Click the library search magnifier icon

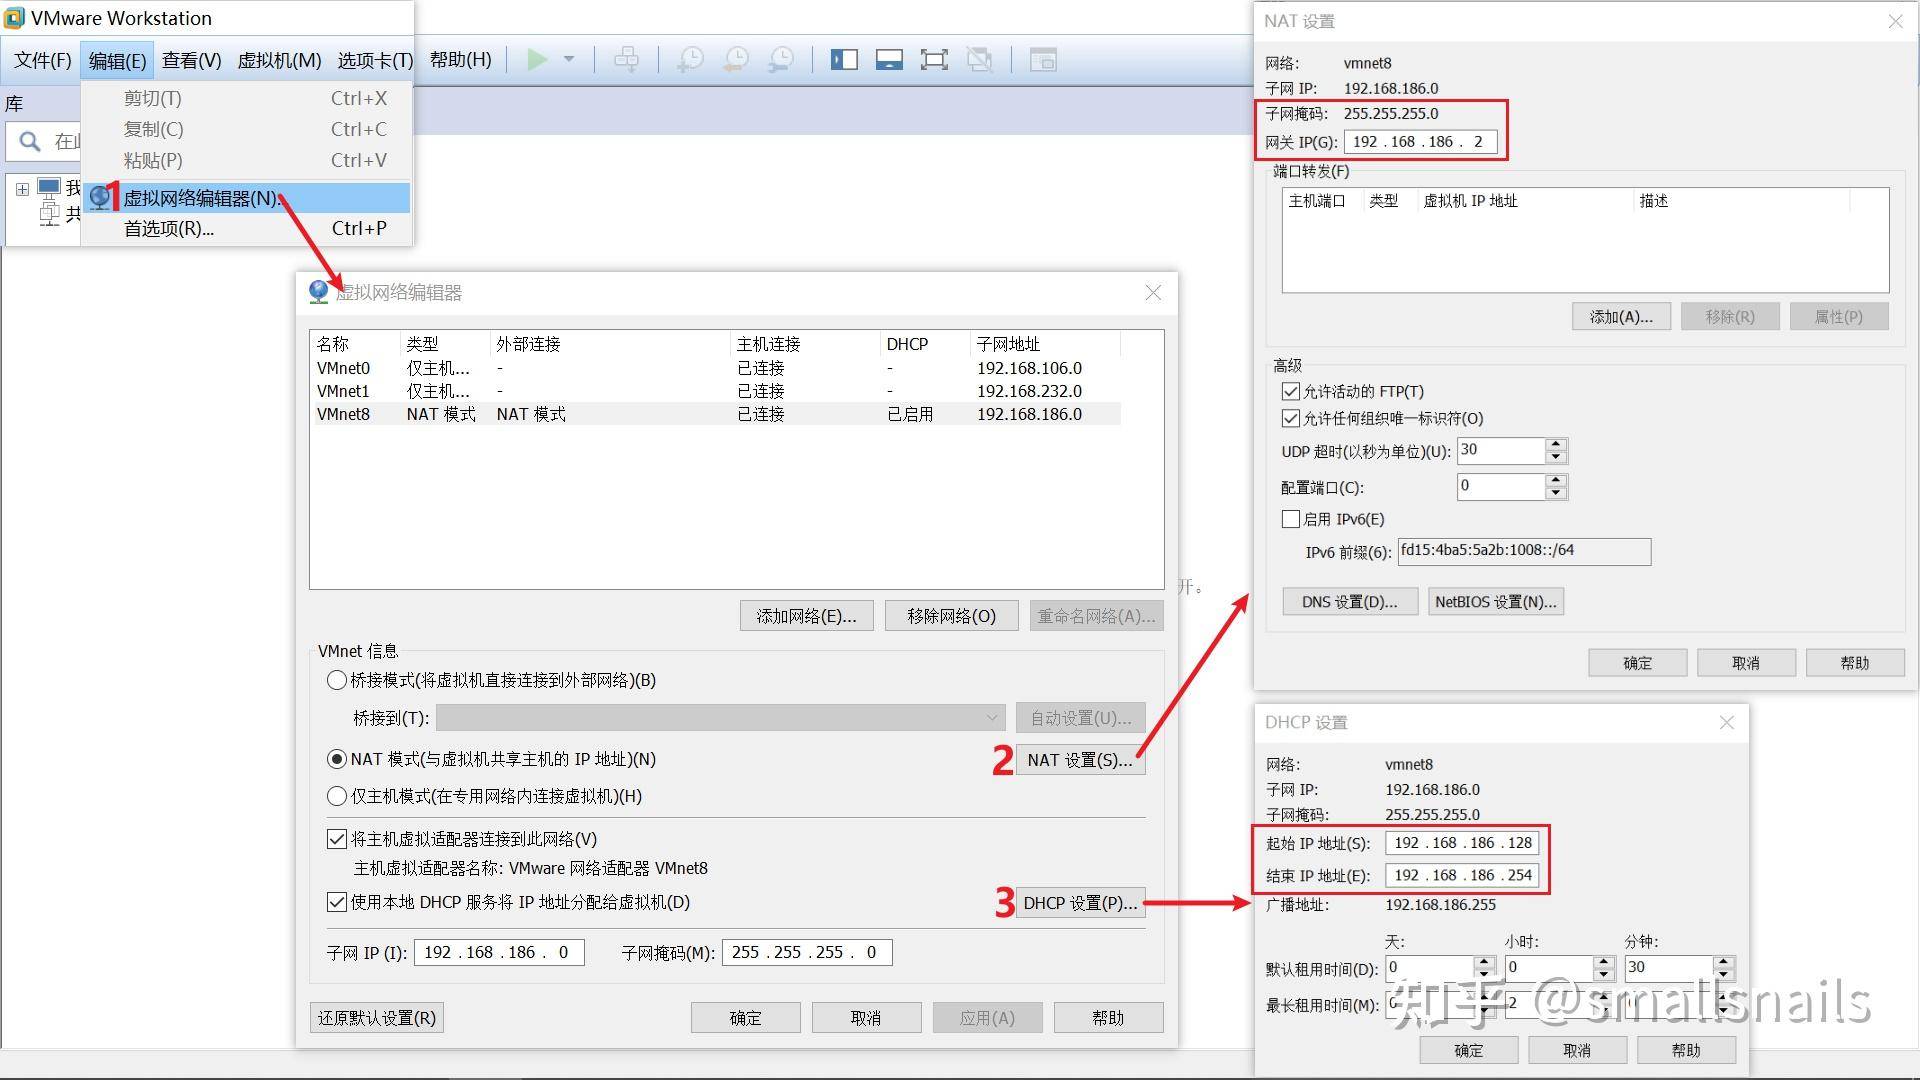tap(31, 142)
